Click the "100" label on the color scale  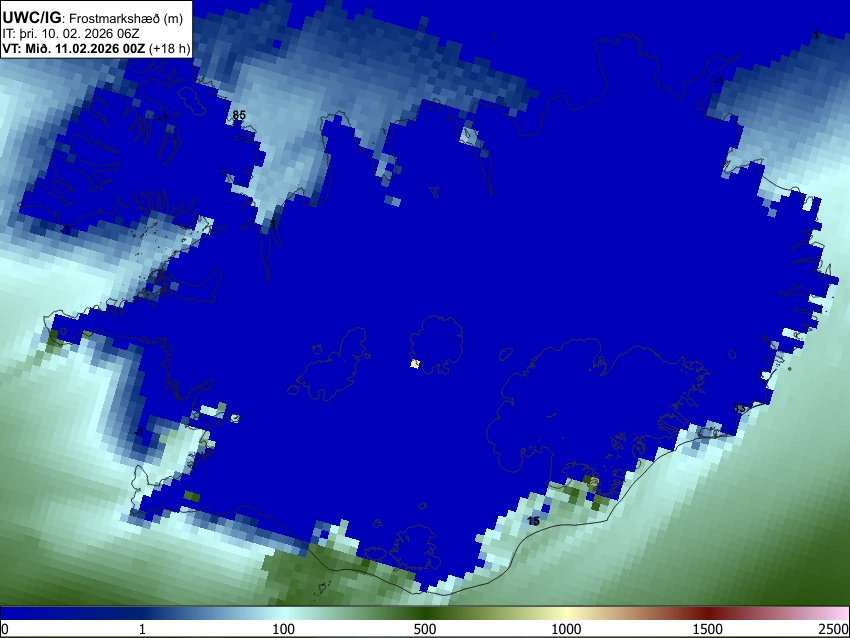284,629
